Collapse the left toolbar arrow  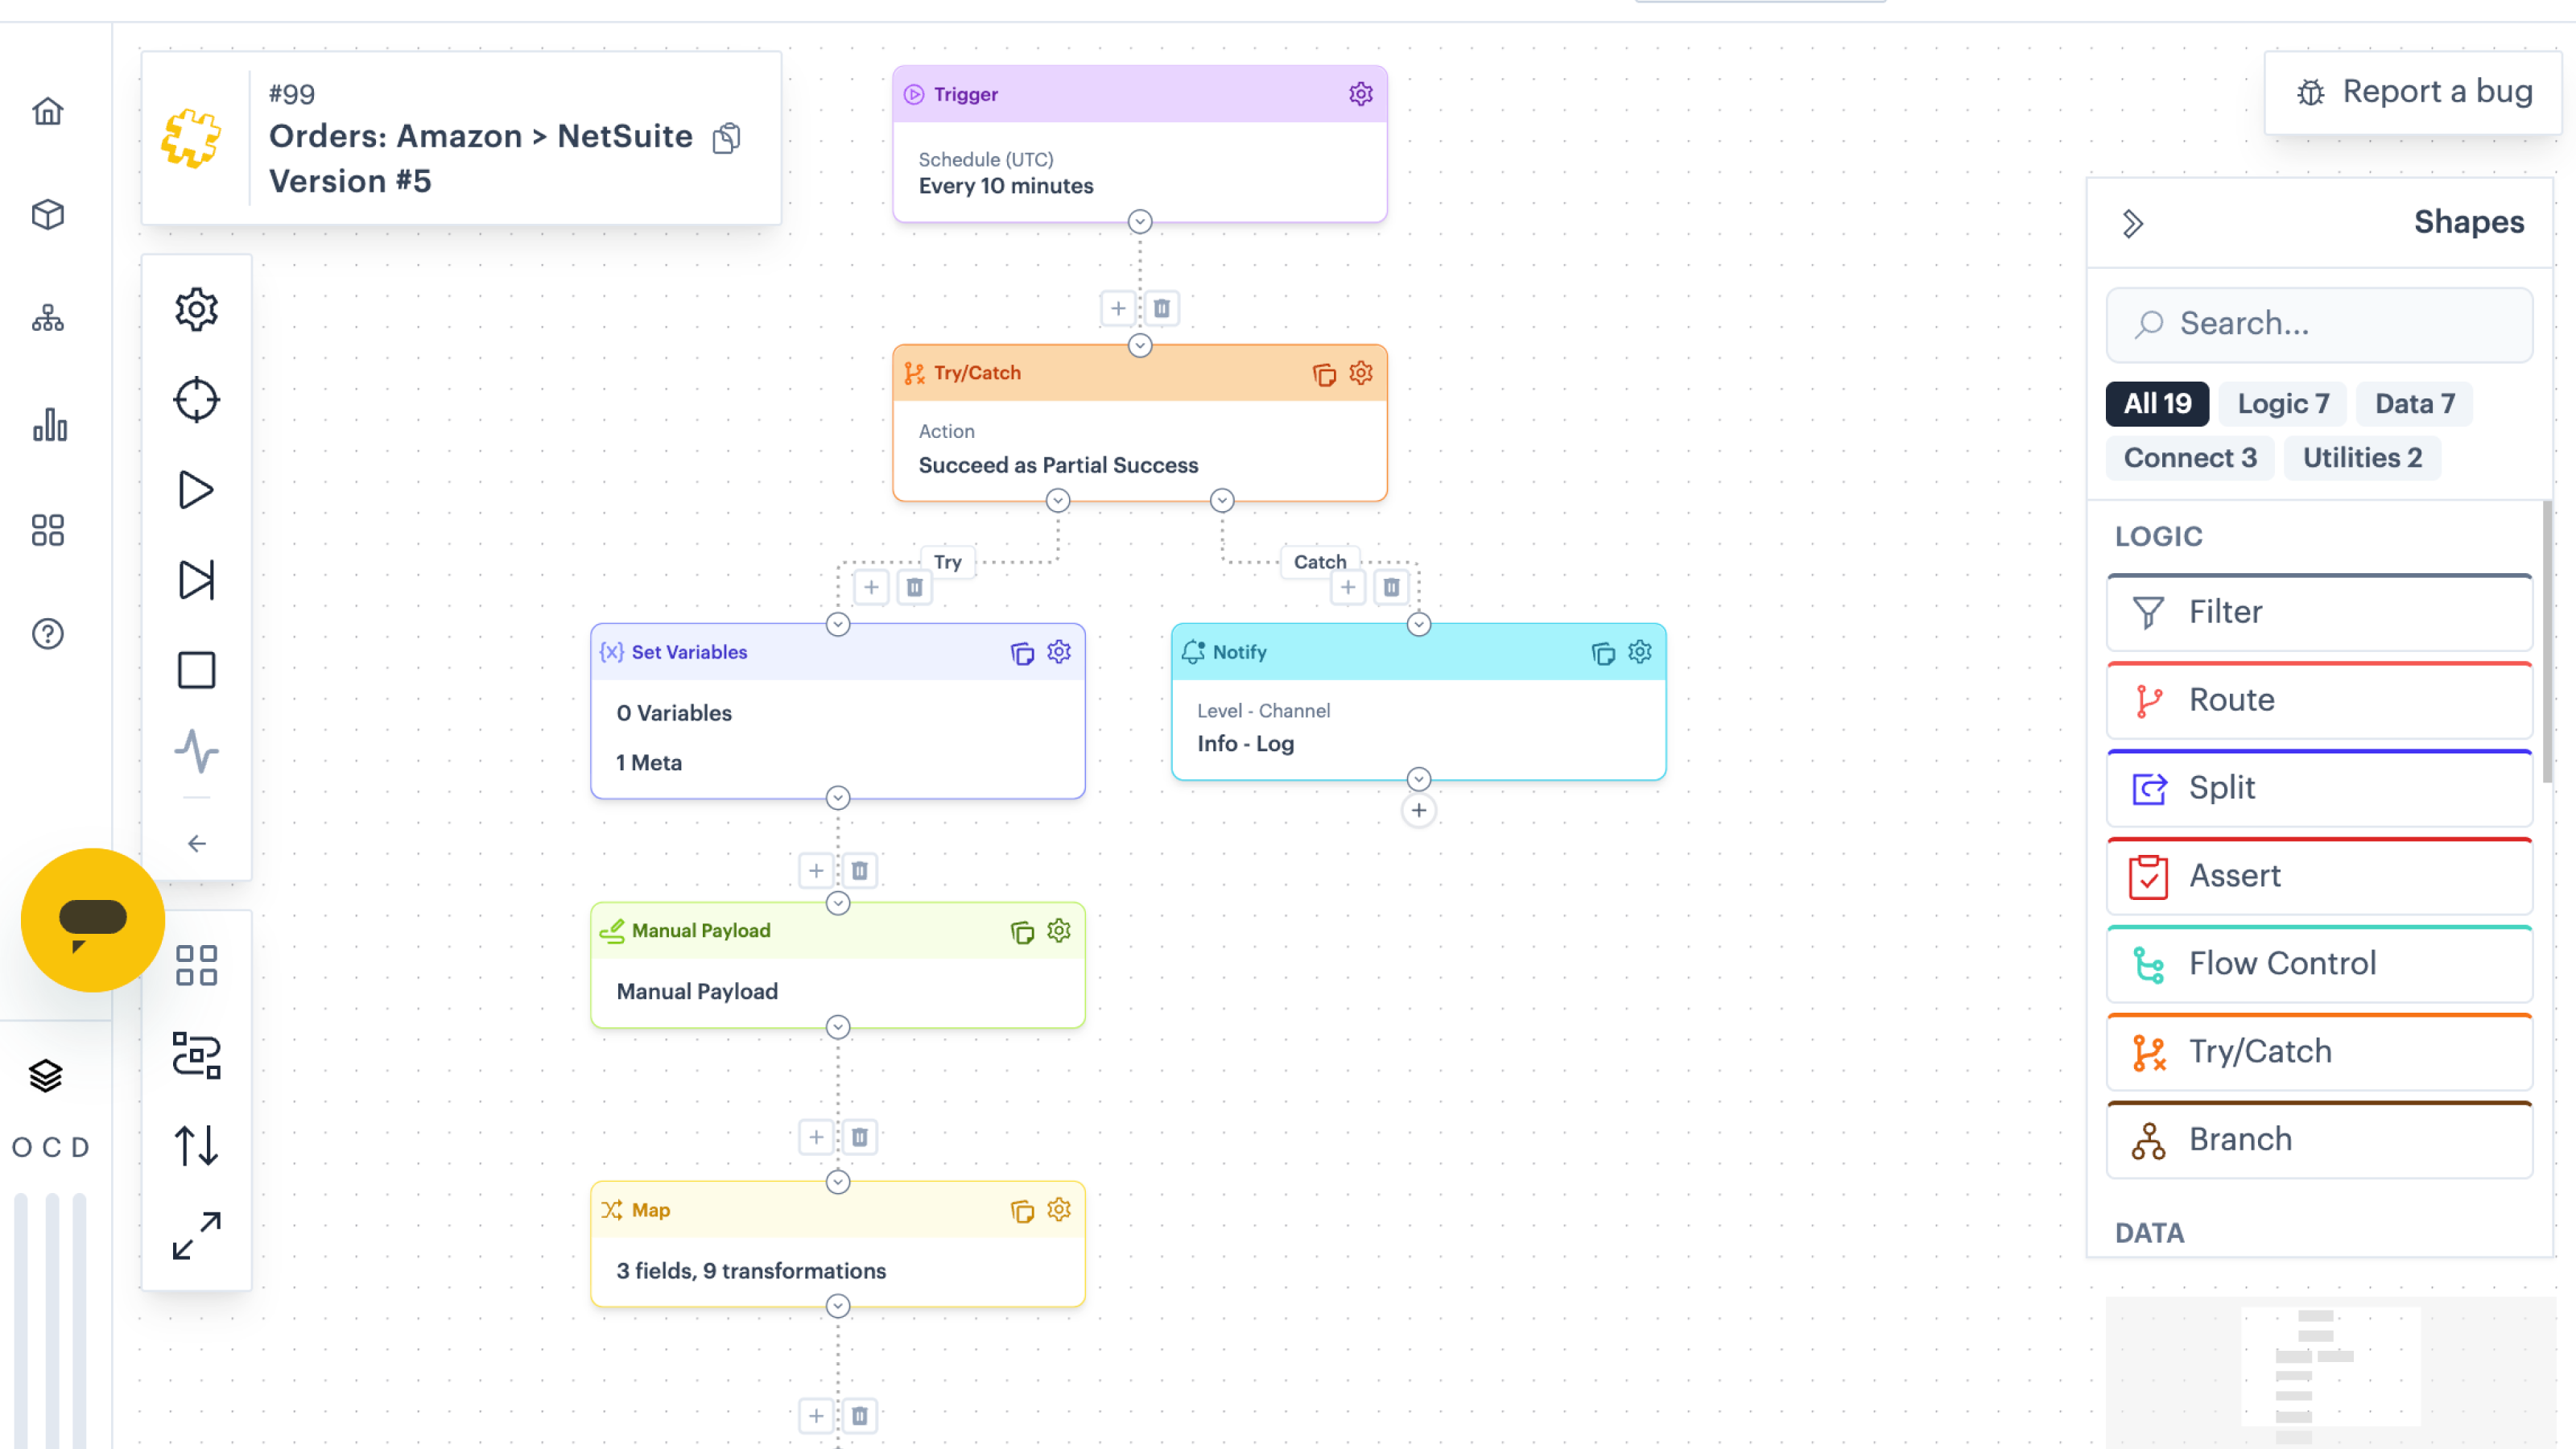click(196, 844)
